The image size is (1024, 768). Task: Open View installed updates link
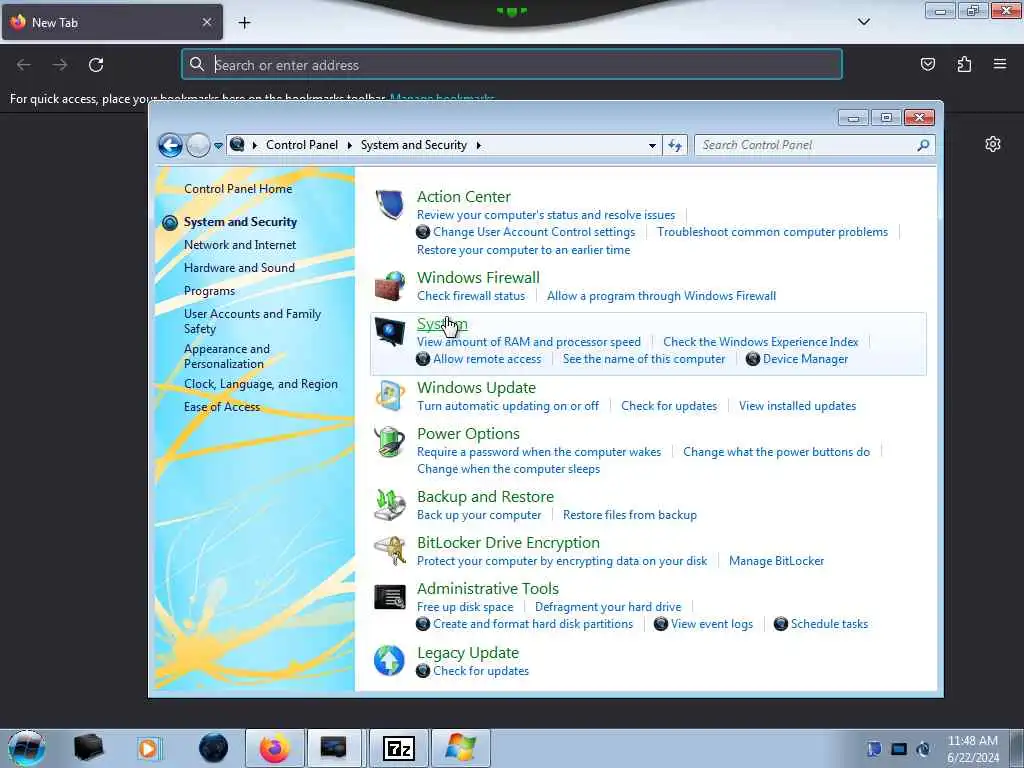[x=797, y=406]
